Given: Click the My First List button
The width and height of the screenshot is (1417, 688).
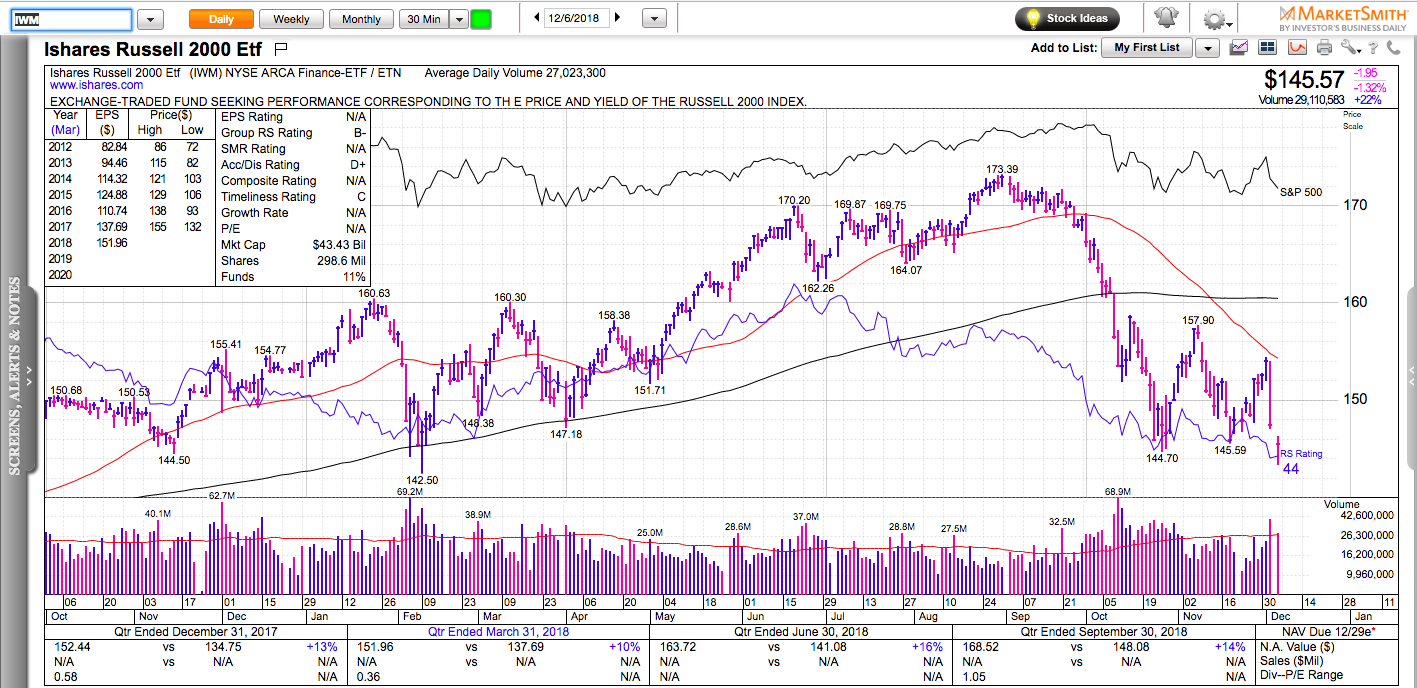Looking at the screenshot, I should [x=1147, y=48].
